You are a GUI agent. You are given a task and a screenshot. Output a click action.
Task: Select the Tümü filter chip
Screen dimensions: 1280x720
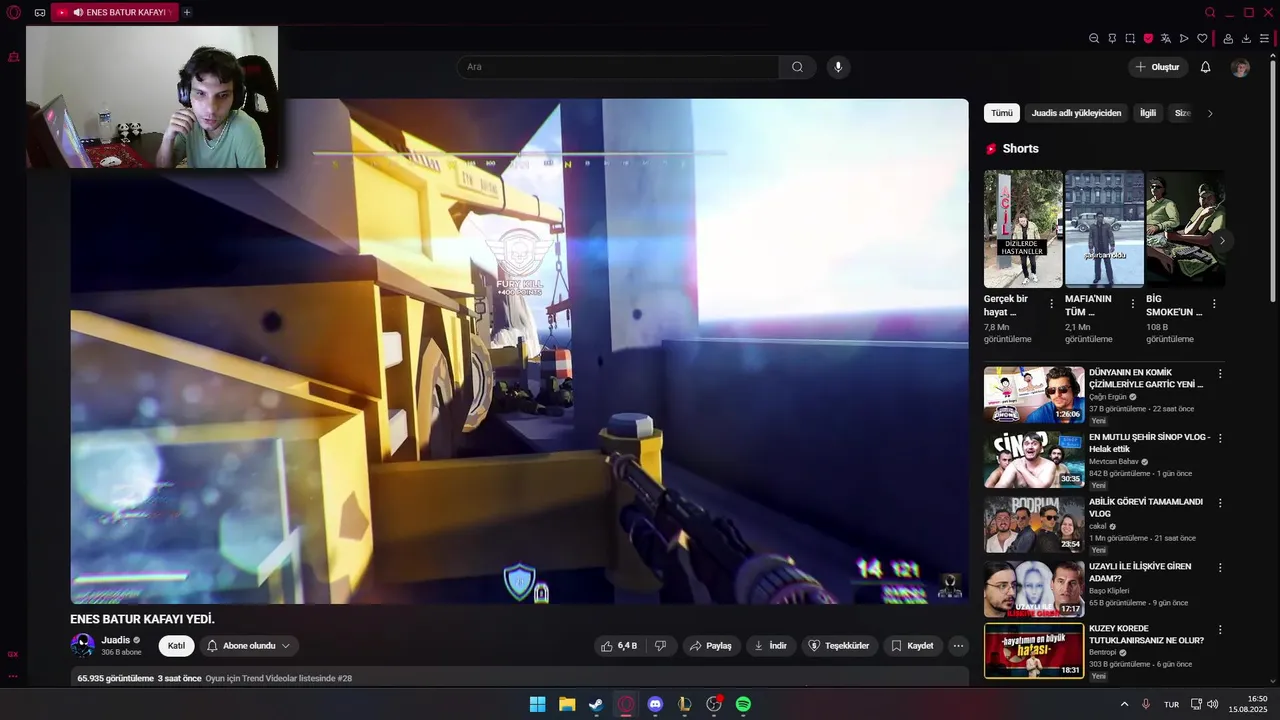tap(1002, 113)
